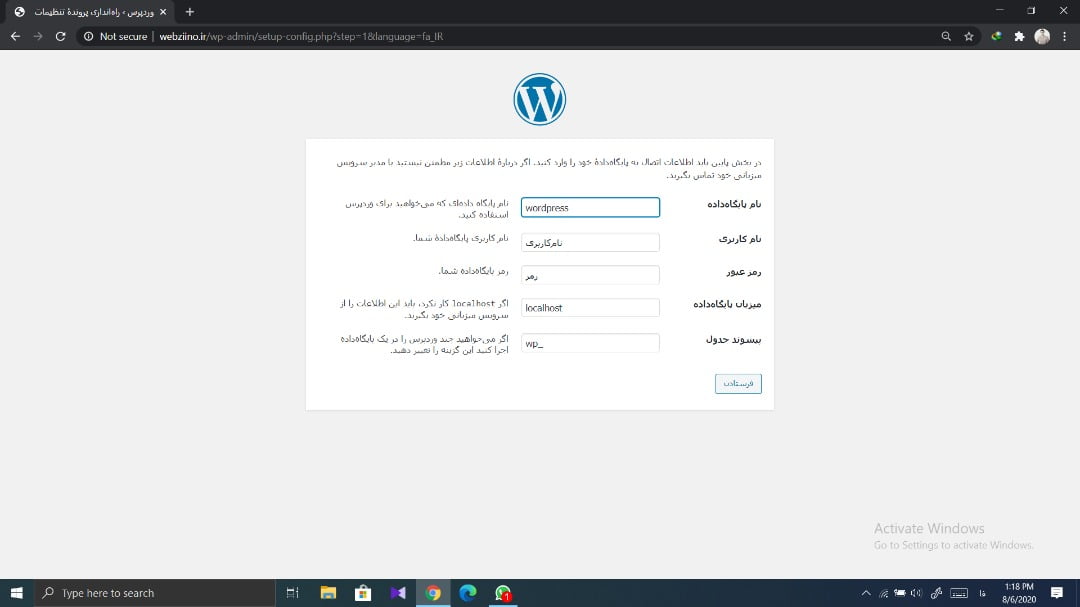Image resolution: width=1080 pixels, height=607 pixels.
Task: Click the Chrome icon on the taskbar
Action: tap(433, 593)
